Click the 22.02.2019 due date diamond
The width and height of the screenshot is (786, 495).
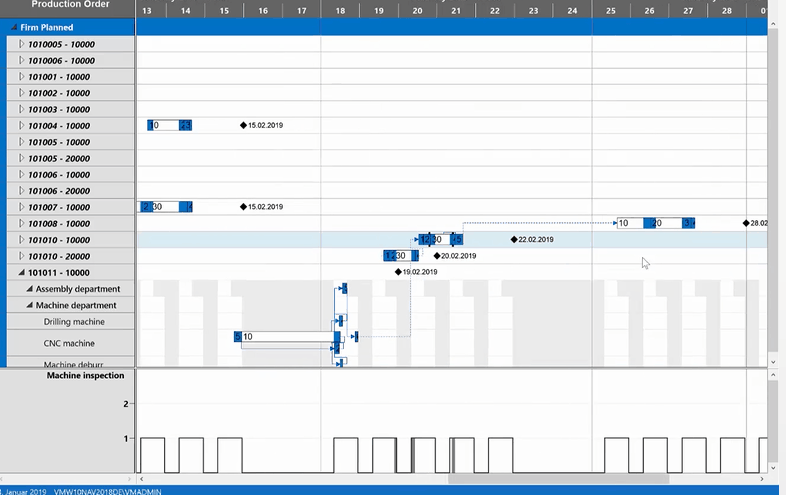(514, 240)
